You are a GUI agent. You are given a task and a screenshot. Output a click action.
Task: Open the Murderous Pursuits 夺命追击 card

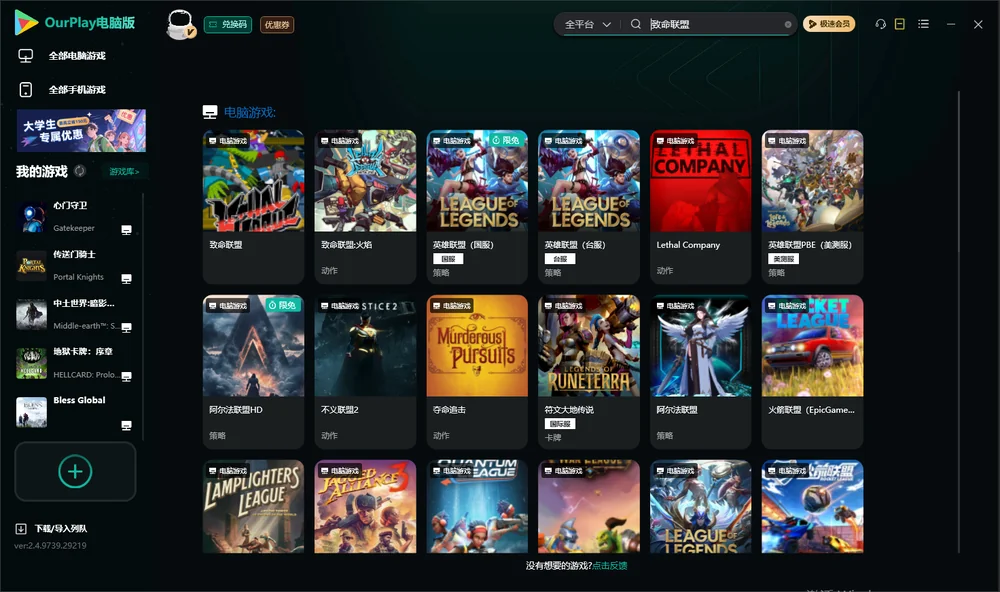click(477, 372)
